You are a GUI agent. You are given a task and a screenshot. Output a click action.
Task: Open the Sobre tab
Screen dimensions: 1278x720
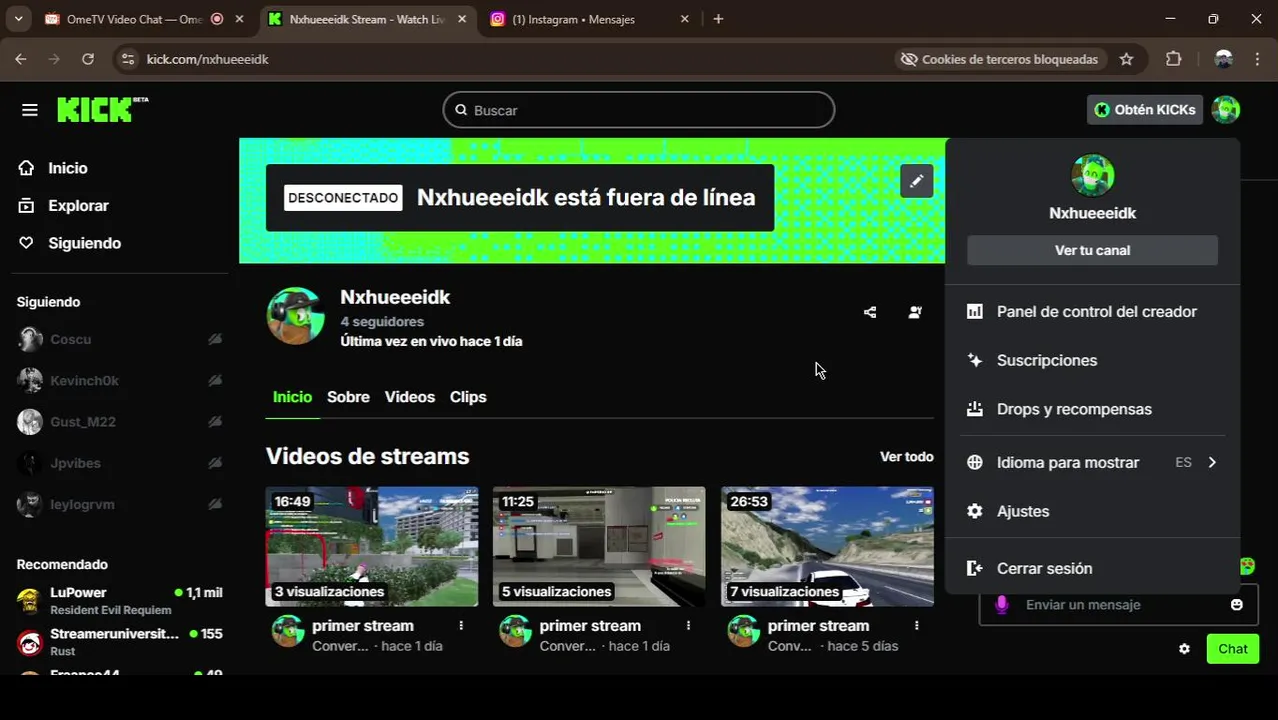(x=348, y=397)
